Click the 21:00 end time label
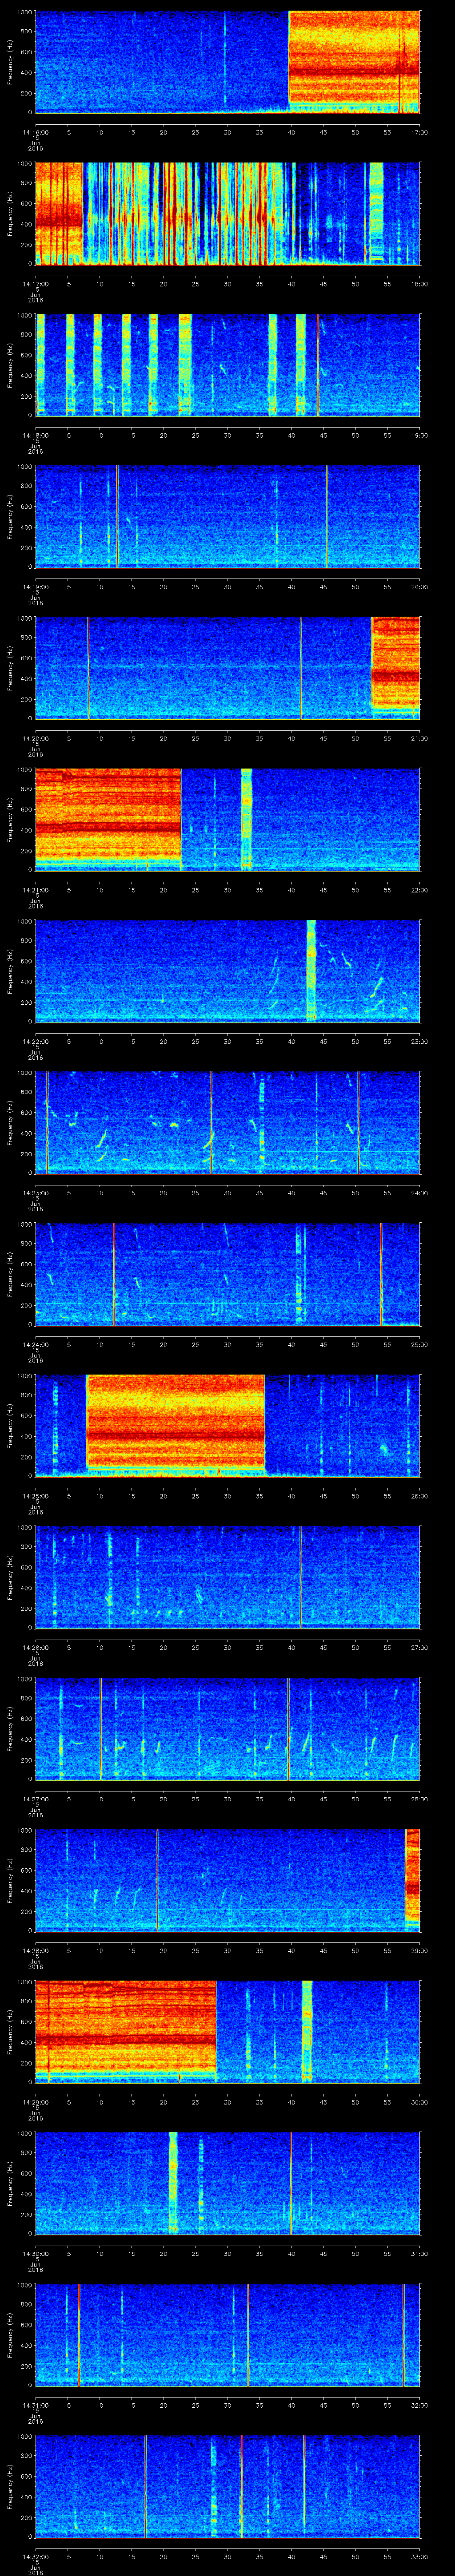 [x=419, y=738]
